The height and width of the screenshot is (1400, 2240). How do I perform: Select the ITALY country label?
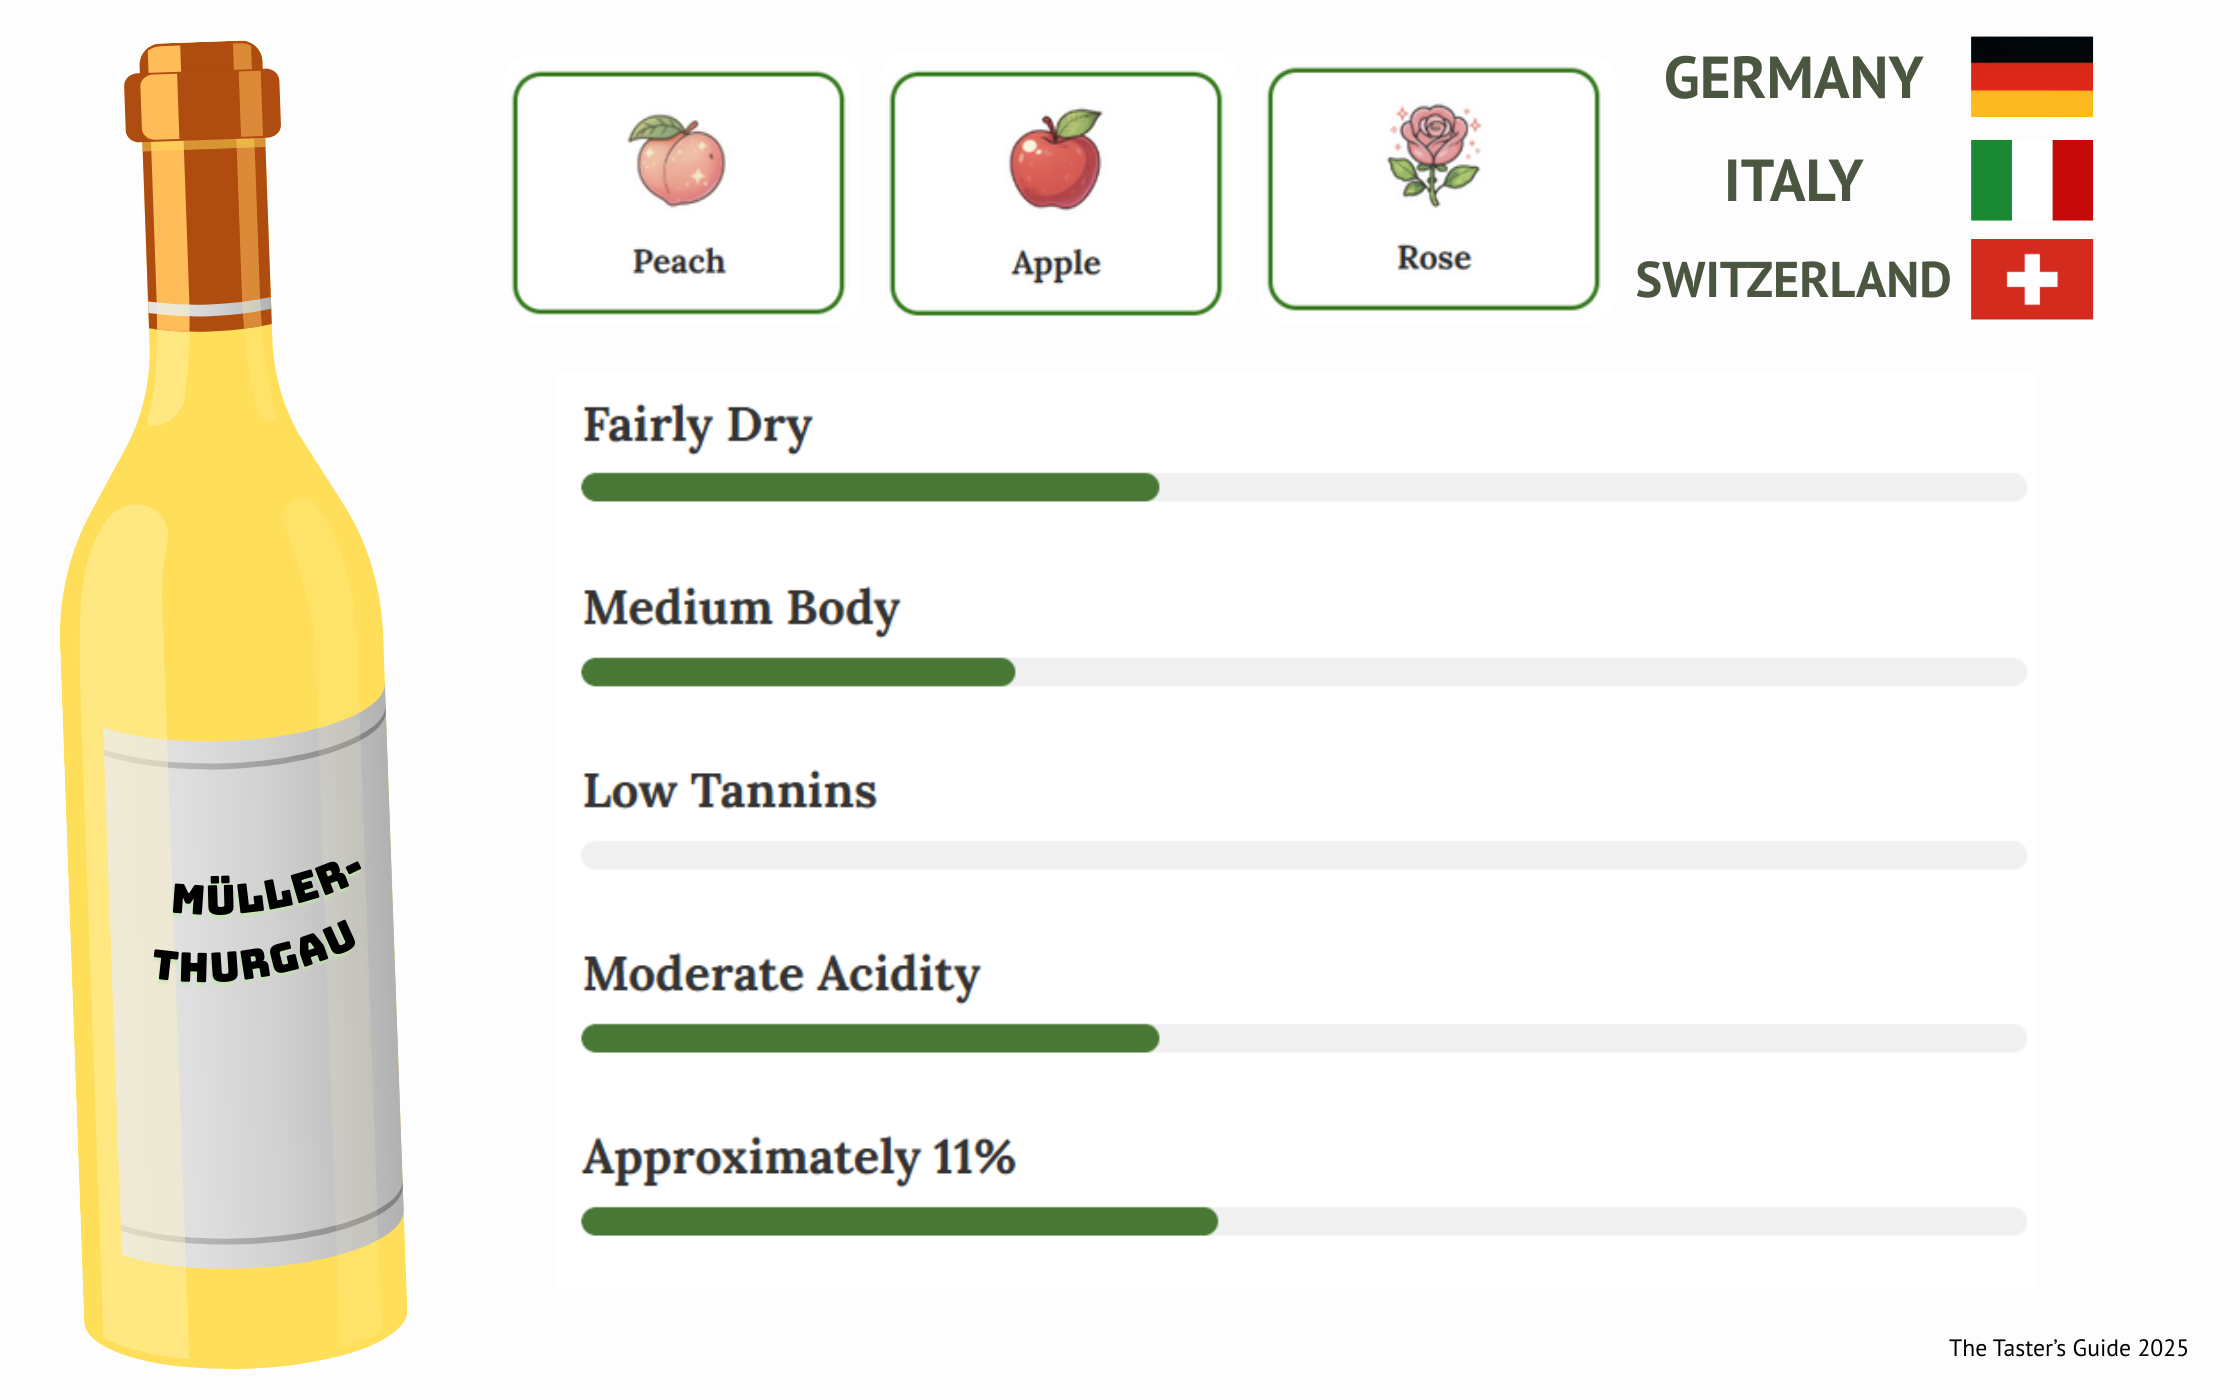[x=1793, y=181]
